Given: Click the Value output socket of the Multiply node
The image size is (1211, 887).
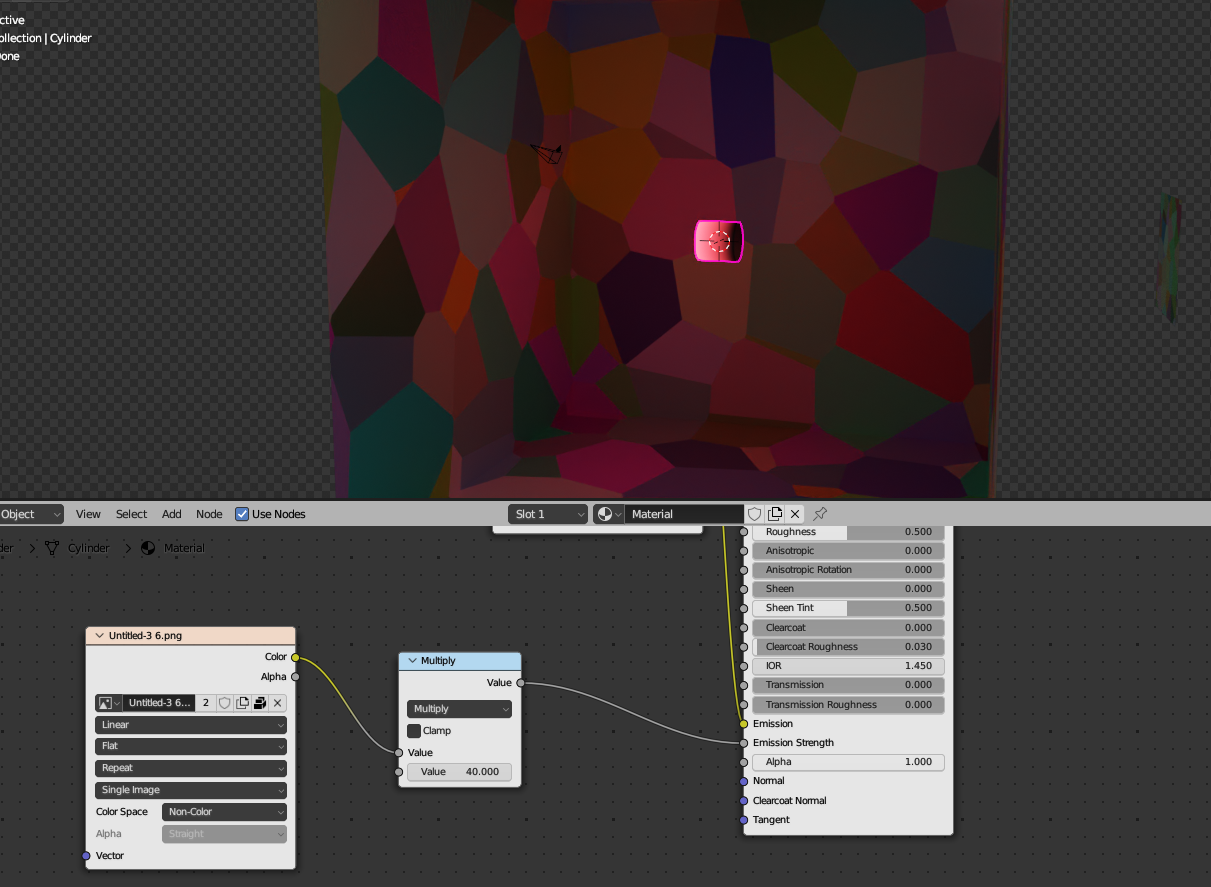Looking at the screenshot, I should [520, 683].
